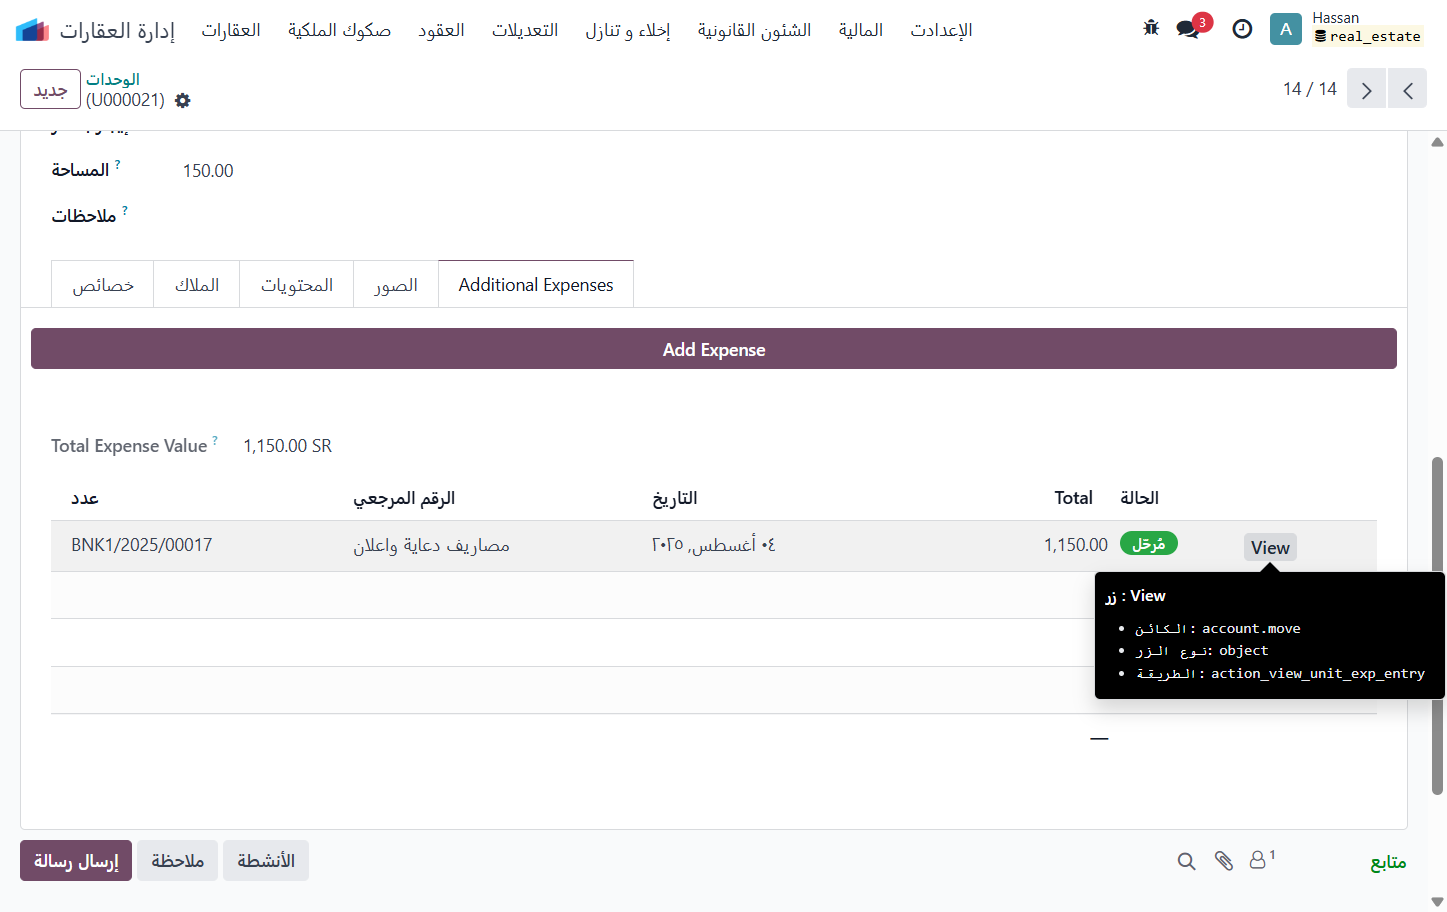The width and height of the screenshot is (1447, 912).
Task: Click the 150.00 area value field
Action: (208, 171)
